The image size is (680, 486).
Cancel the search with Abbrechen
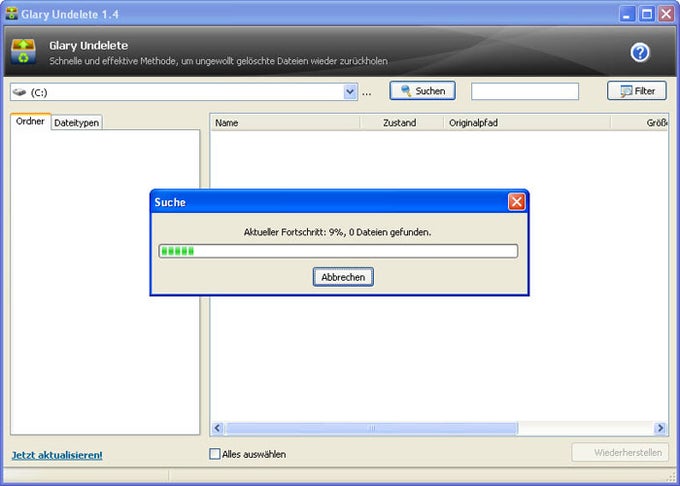[x=343, y=277]
